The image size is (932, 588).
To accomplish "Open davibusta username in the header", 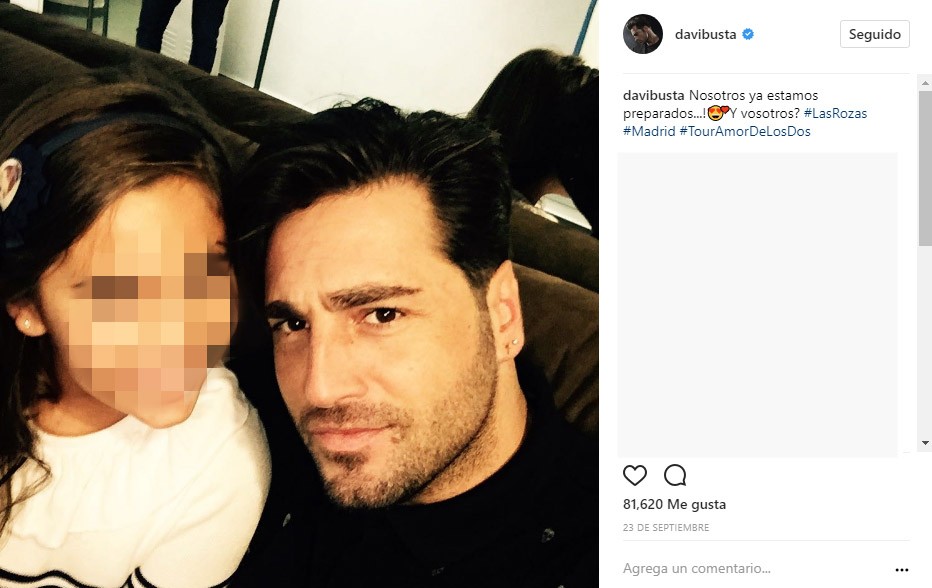I will point(706,34).
